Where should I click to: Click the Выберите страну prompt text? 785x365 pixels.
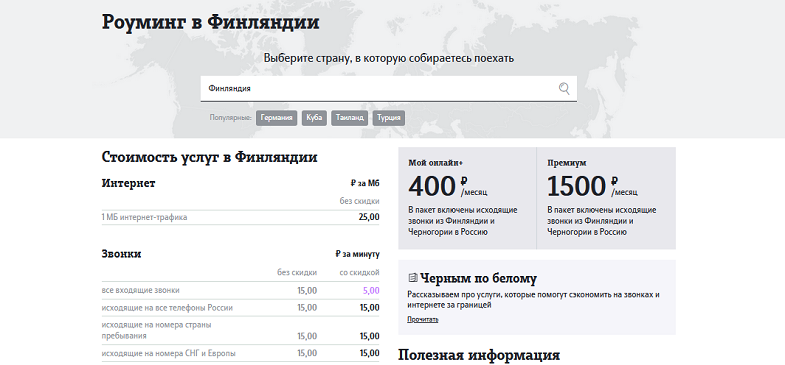(388, 59)
